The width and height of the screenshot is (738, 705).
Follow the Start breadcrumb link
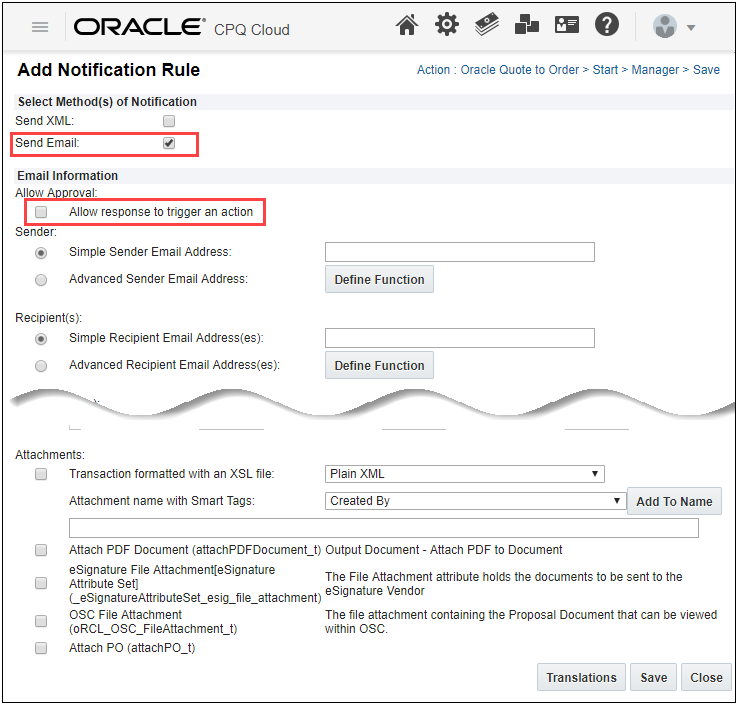coord(605,70)
